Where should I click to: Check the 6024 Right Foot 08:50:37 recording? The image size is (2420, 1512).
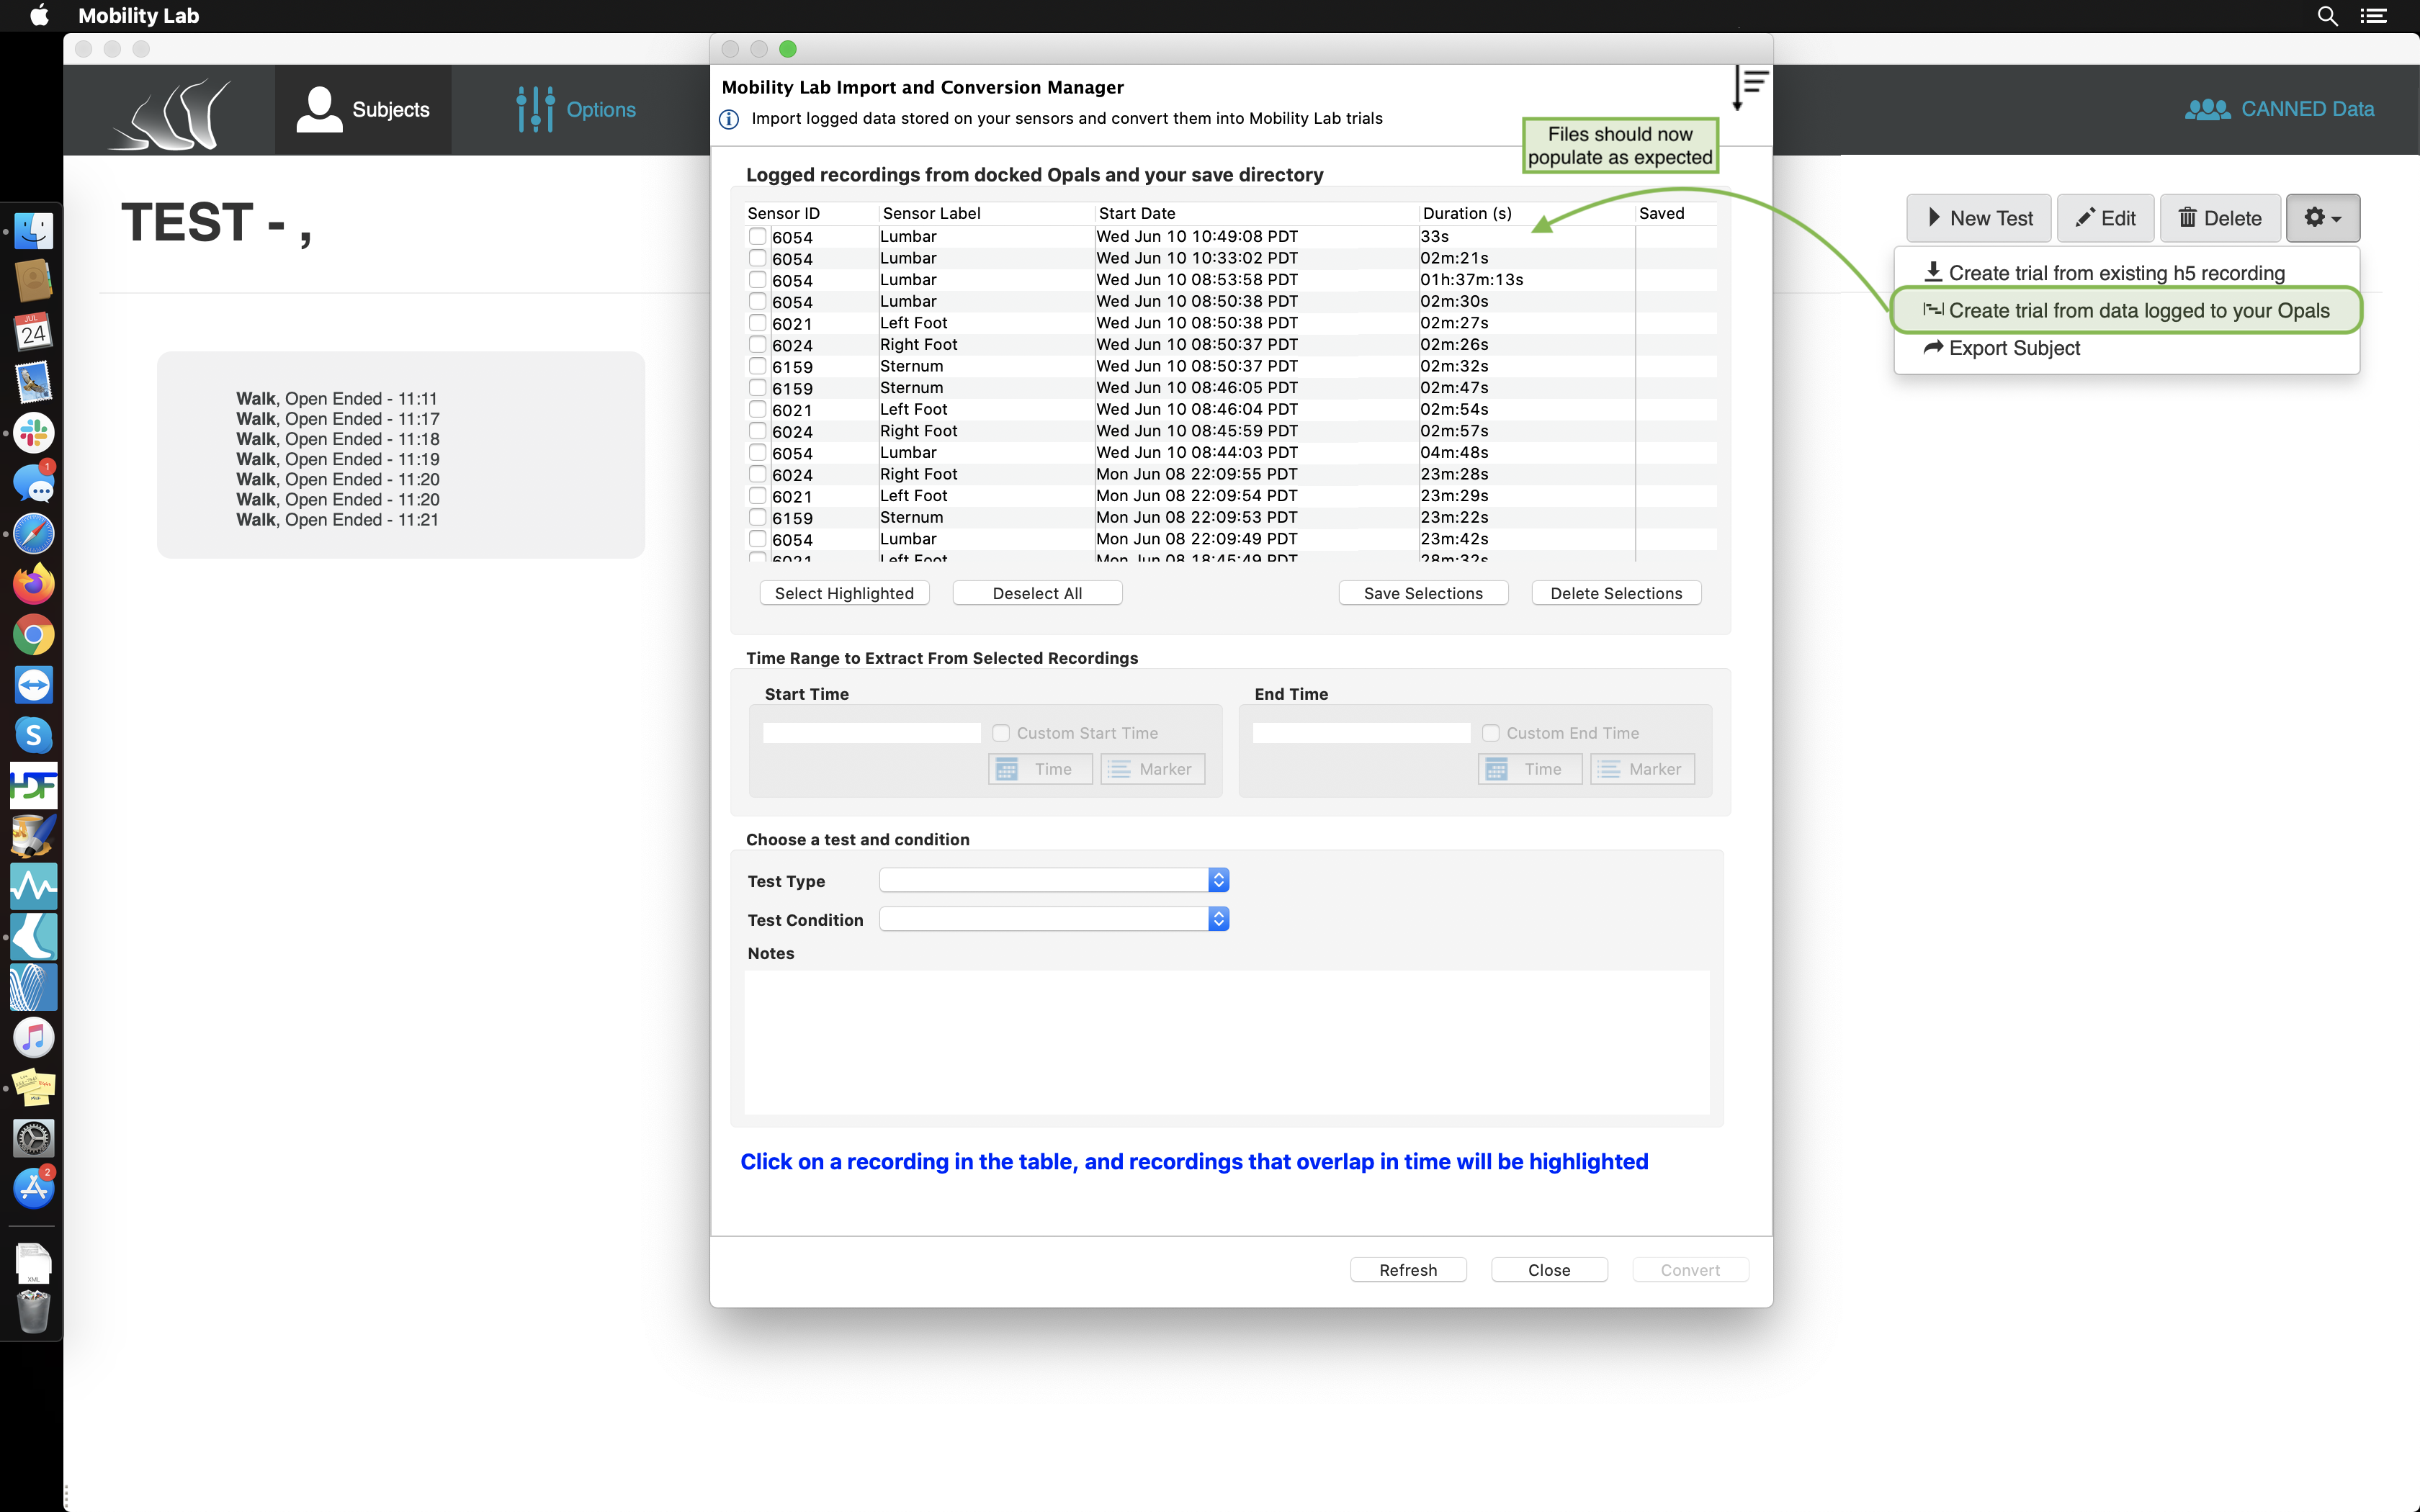point(757,345)
